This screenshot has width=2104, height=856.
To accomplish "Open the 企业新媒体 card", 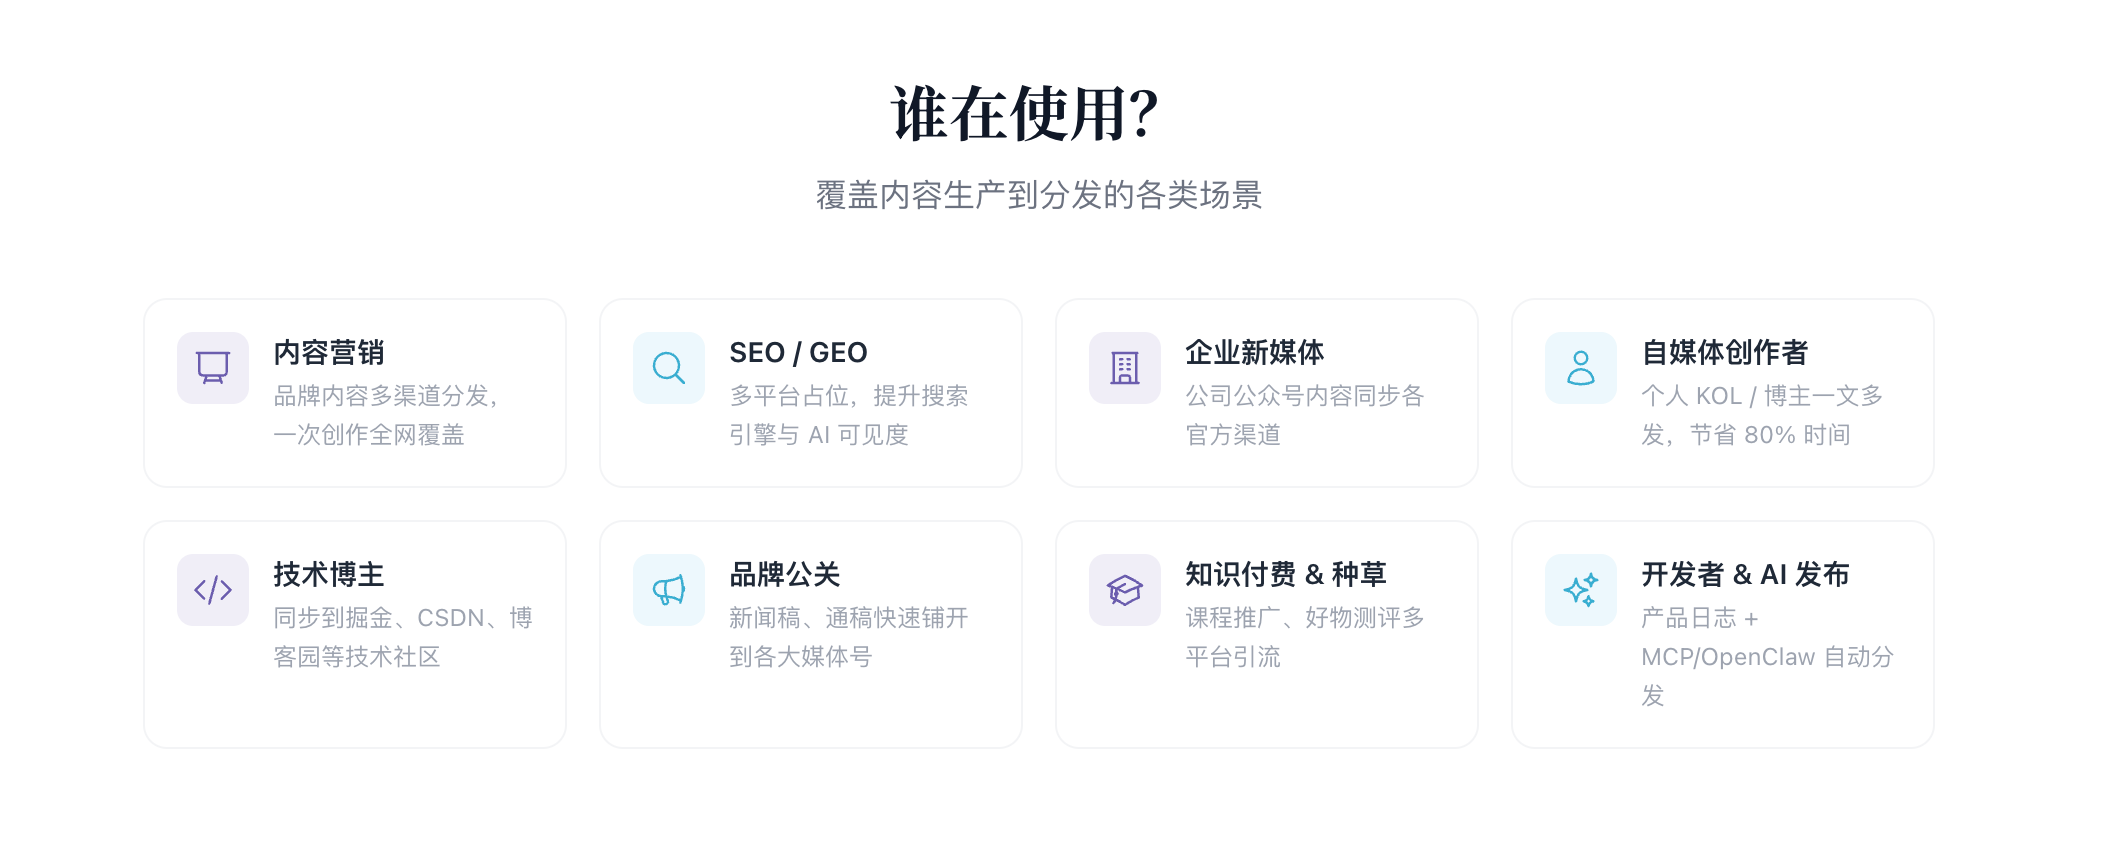I will pos(1268,392).
